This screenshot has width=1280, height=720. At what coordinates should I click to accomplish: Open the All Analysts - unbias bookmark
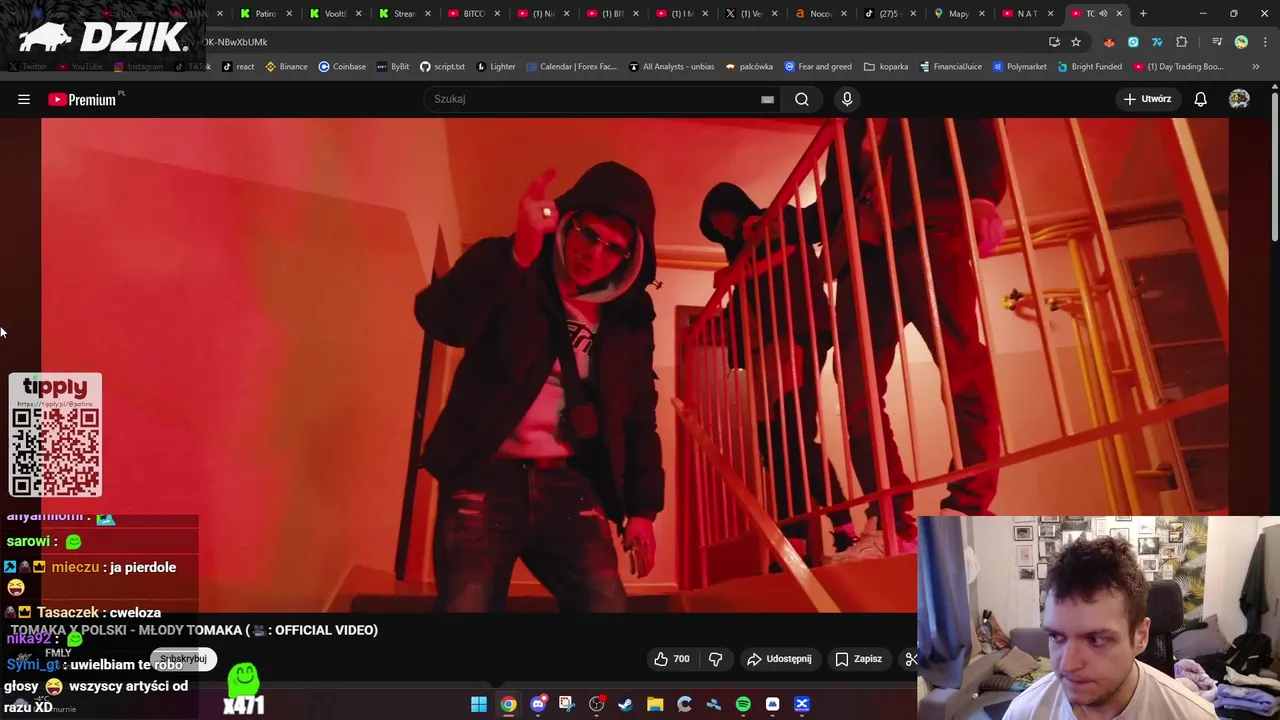point(671,67)
